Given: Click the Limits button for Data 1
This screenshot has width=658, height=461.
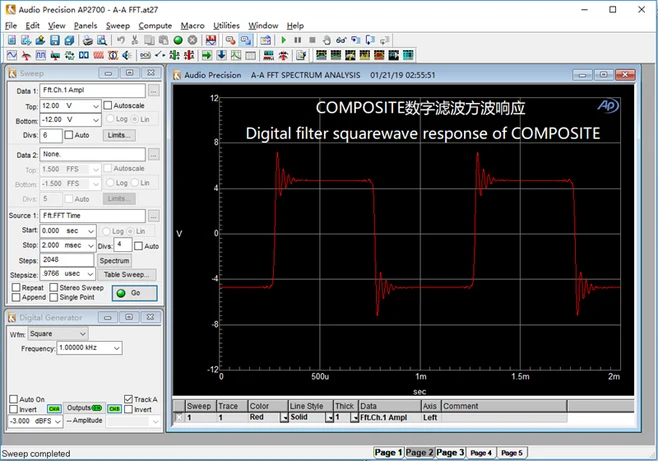Looking at the screenshot, I should coord(119,135).
